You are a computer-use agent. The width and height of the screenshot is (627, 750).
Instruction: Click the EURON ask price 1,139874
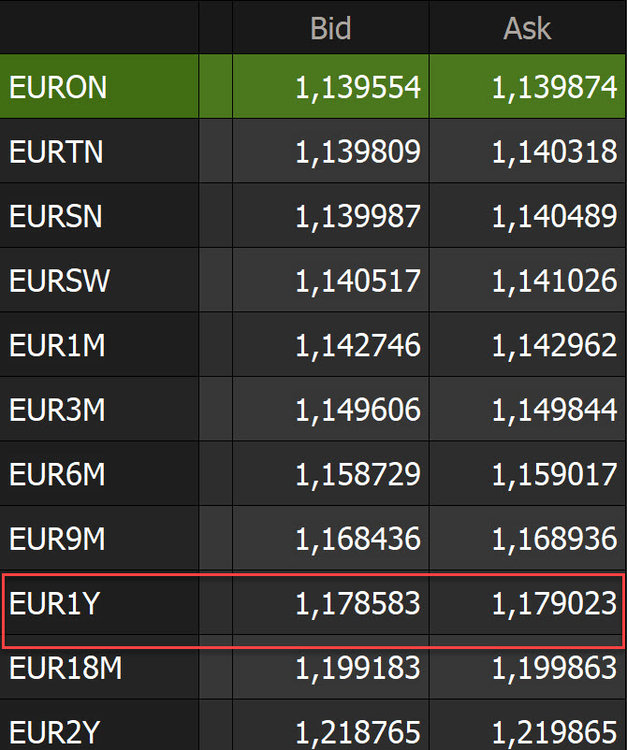pos(554,88)
